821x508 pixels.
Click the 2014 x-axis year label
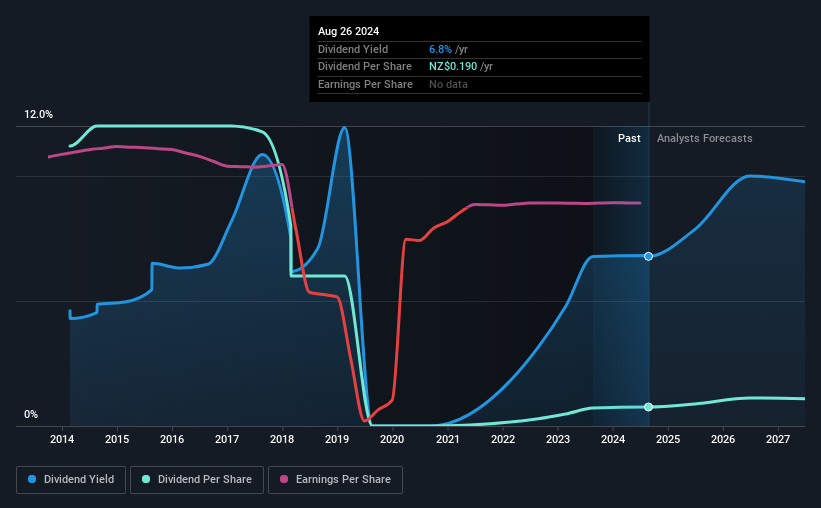[62, 439]
